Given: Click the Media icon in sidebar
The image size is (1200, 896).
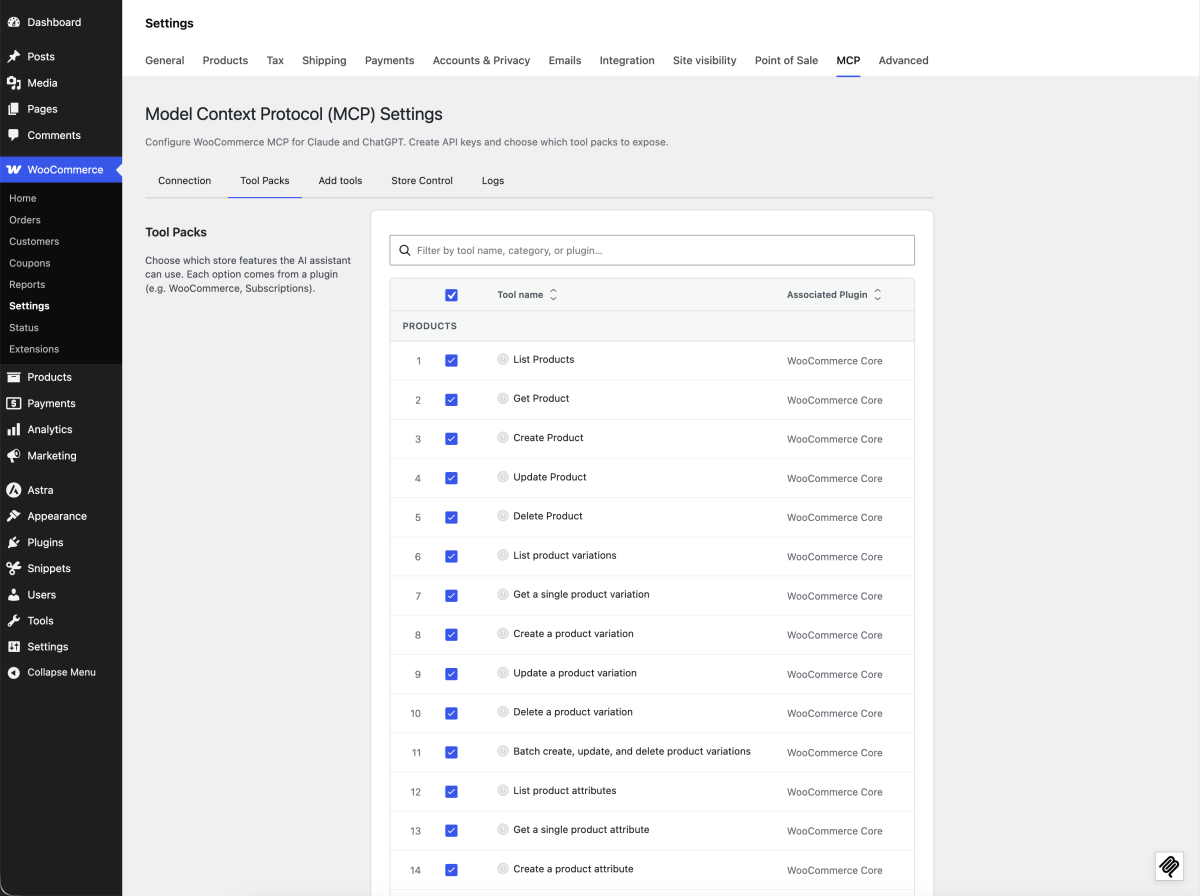Looking at the screenshot, I should (x=14, y=83).
